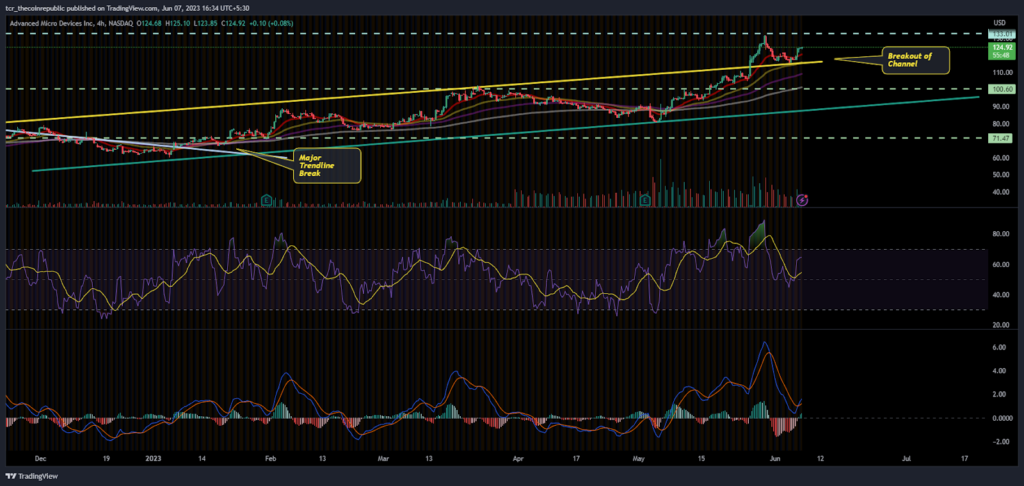The width and height of the screenshot is (1024, 486).
Task: Click the 110.00 price axis value
Action: tap(1001, 71)
